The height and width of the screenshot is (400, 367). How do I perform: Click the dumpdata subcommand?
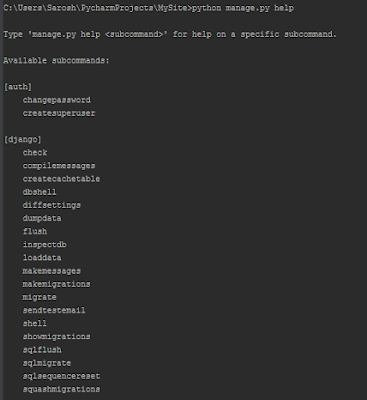tap(42, 218)
